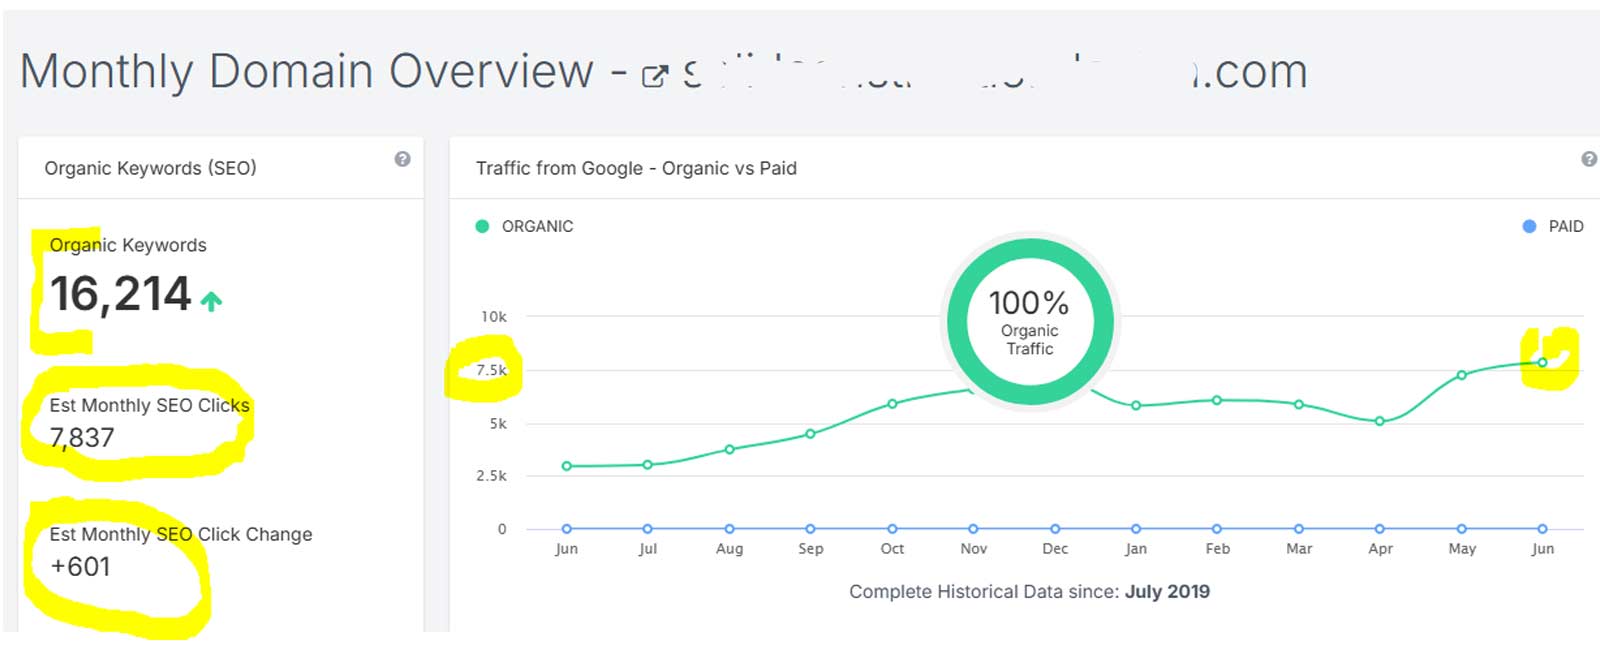Image resolution: width=1600 pixels, height=649 pixels.
Task: Select the organic data point for Oct
Action: 892,404
